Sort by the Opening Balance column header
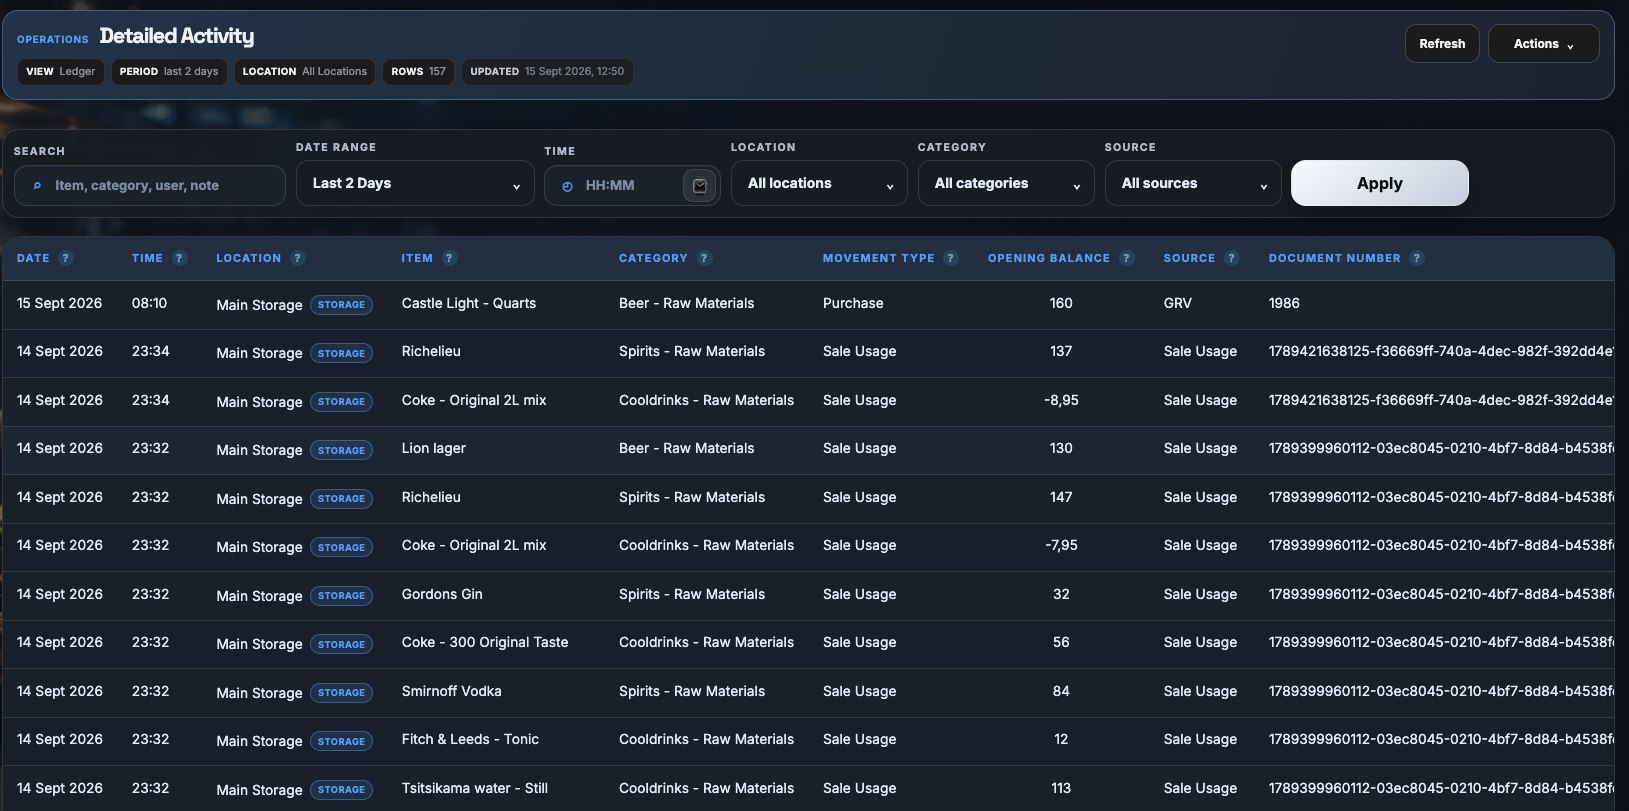1629x811 pixels. [1049, 258]
